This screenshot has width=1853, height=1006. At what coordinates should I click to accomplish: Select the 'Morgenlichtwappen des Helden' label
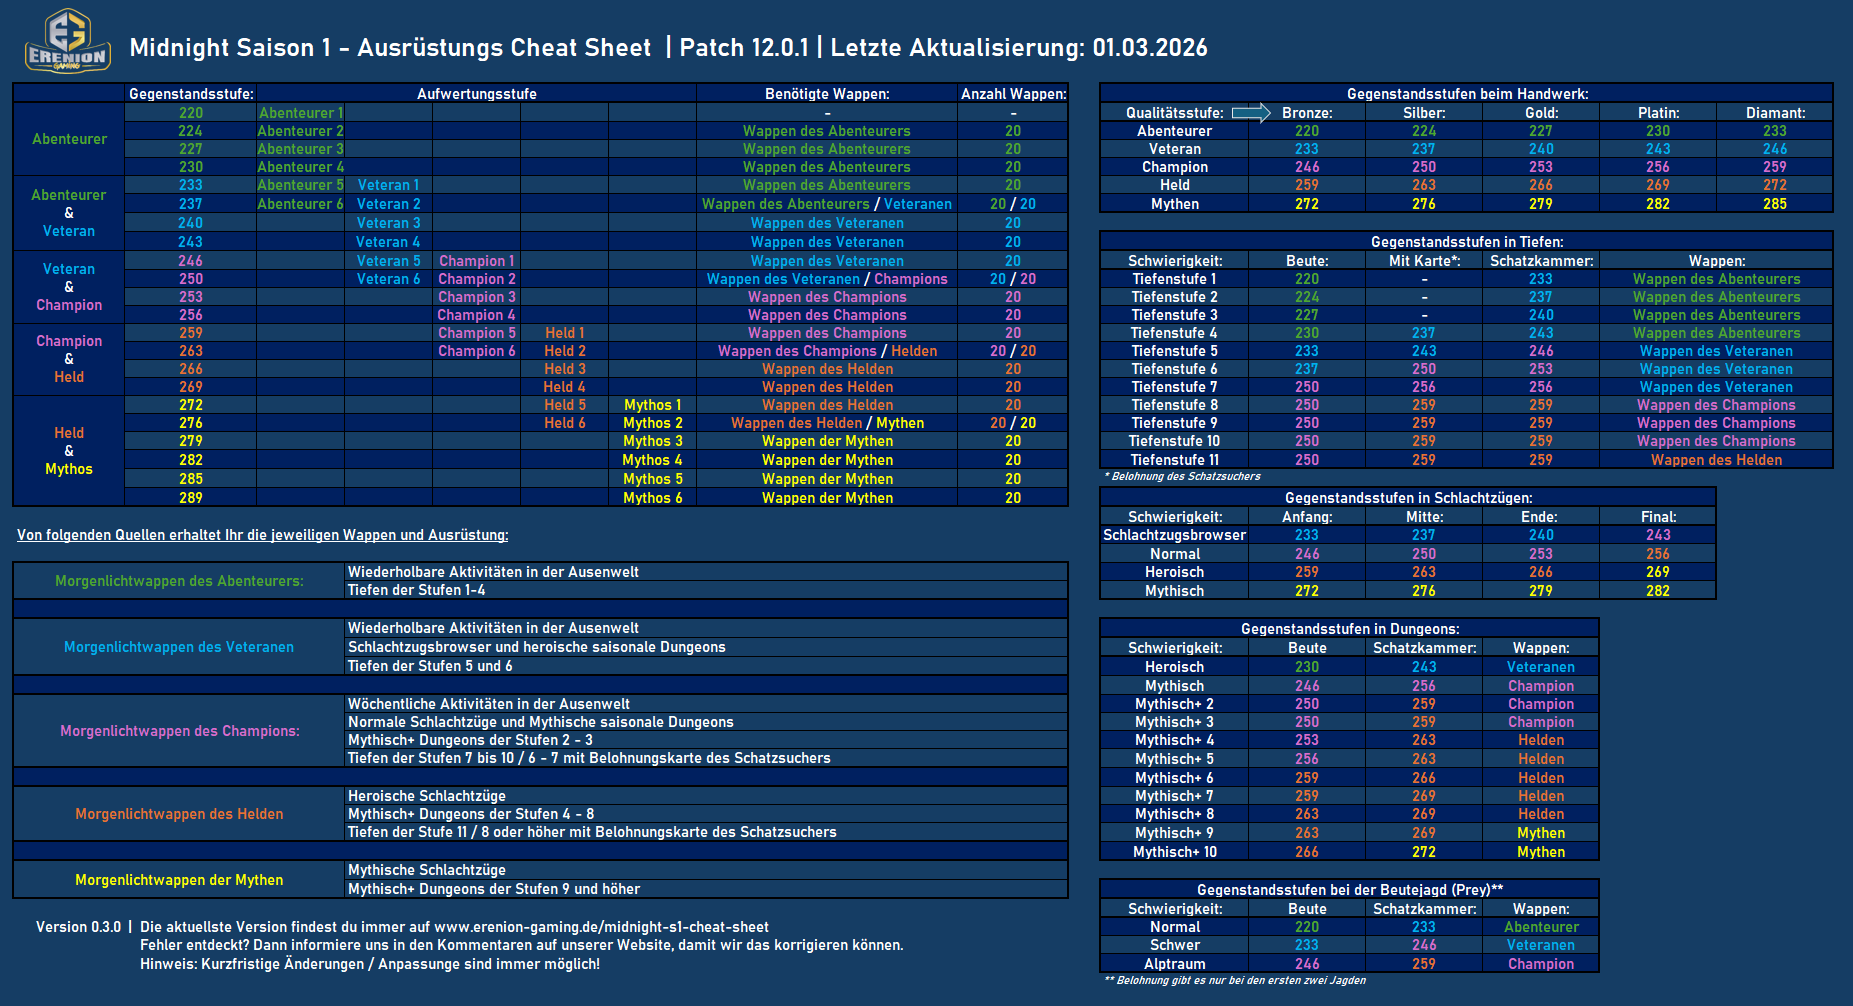pyautogui.click(x=179, y=814)
